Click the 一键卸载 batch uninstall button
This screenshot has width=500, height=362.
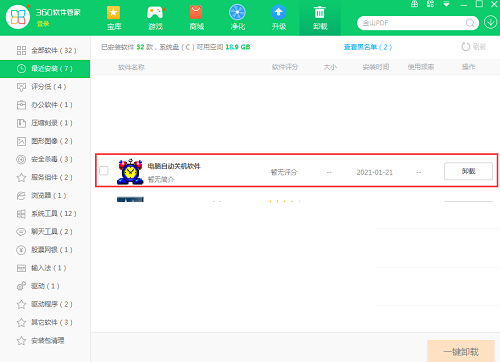pos(461,351)
